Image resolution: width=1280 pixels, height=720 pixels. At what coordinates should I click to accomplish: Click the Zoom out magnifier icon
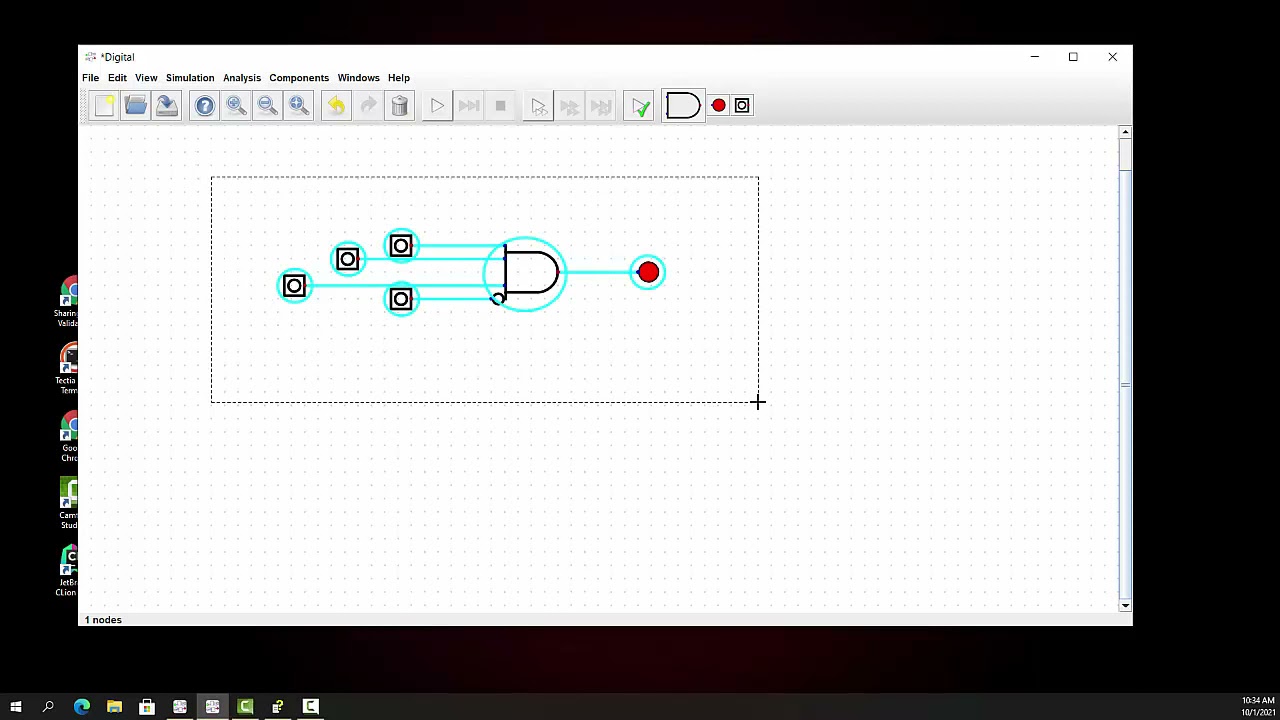267,106
